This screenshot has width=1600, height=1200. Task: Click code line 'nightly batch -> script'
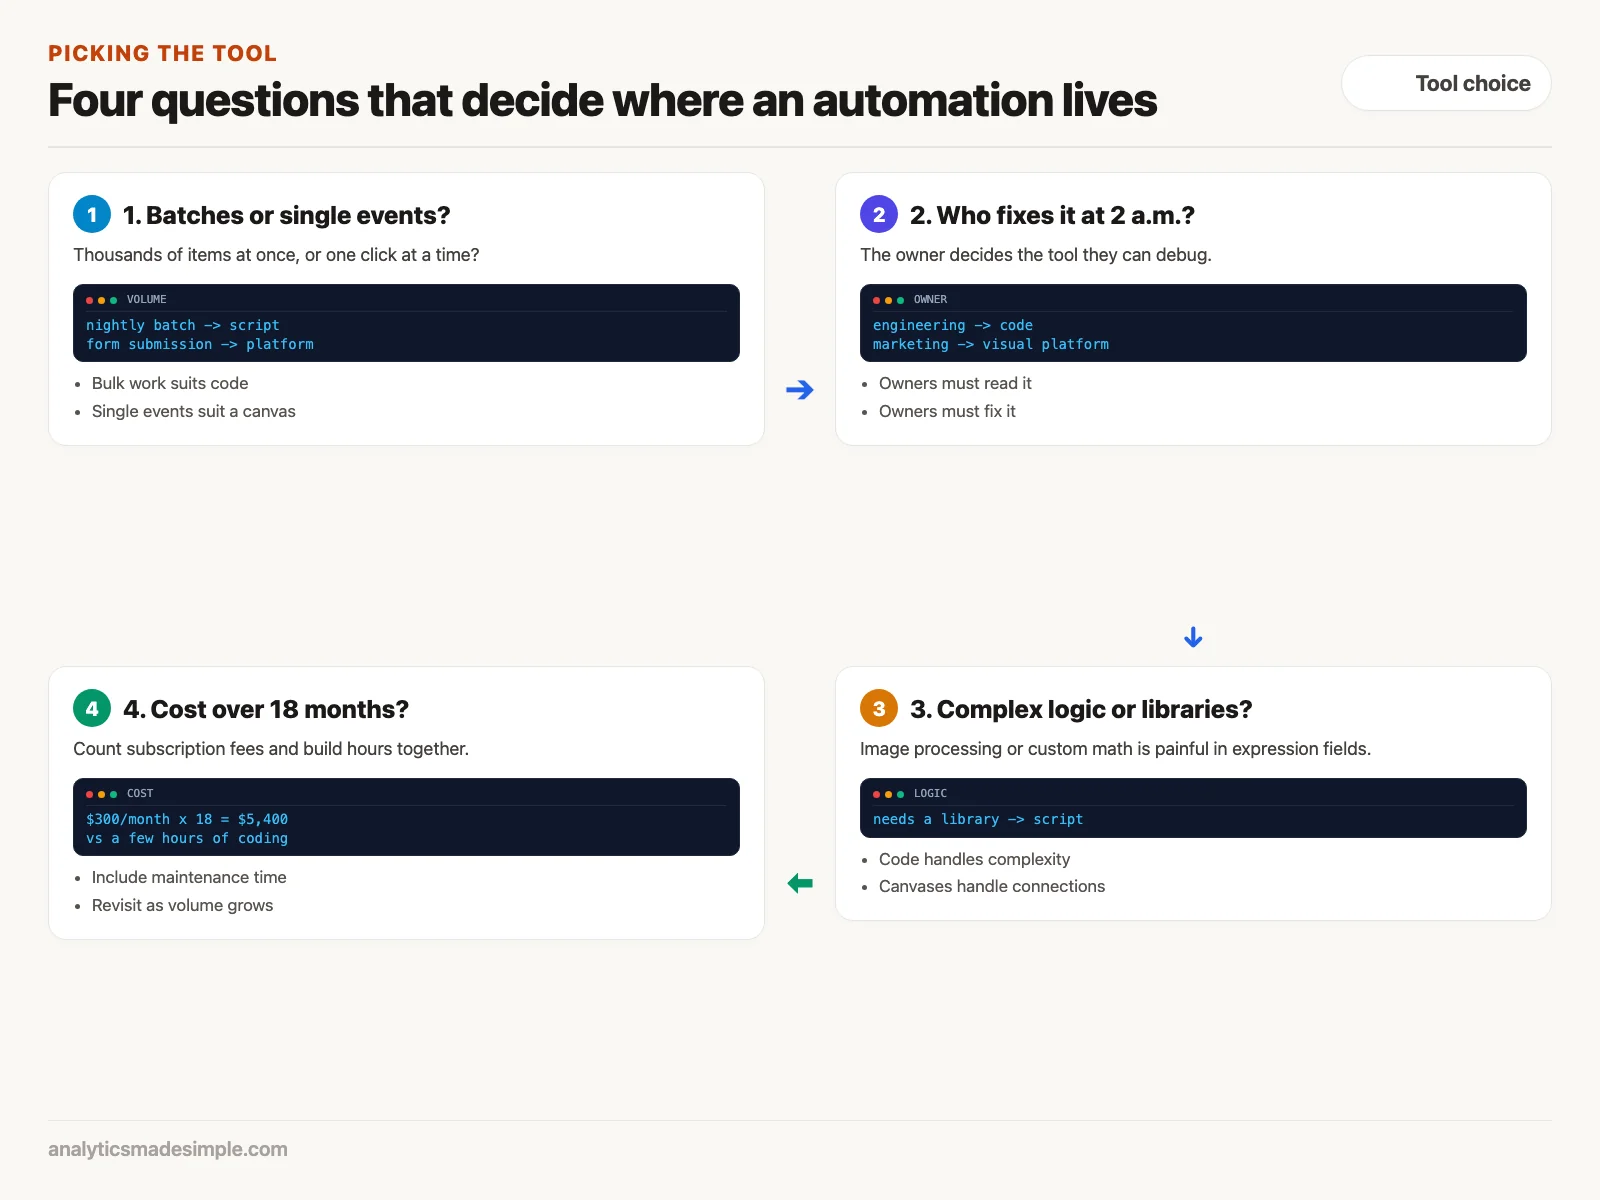183,325
